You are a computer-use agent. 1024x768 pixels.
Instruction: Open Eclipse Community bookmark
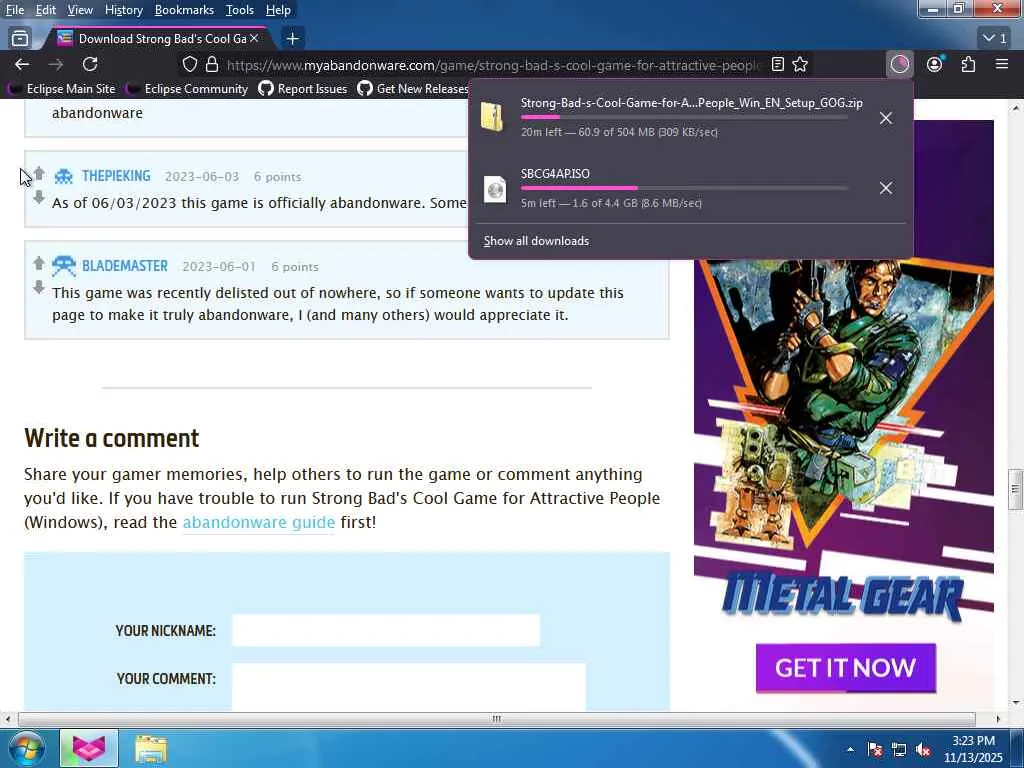point(187,88)
